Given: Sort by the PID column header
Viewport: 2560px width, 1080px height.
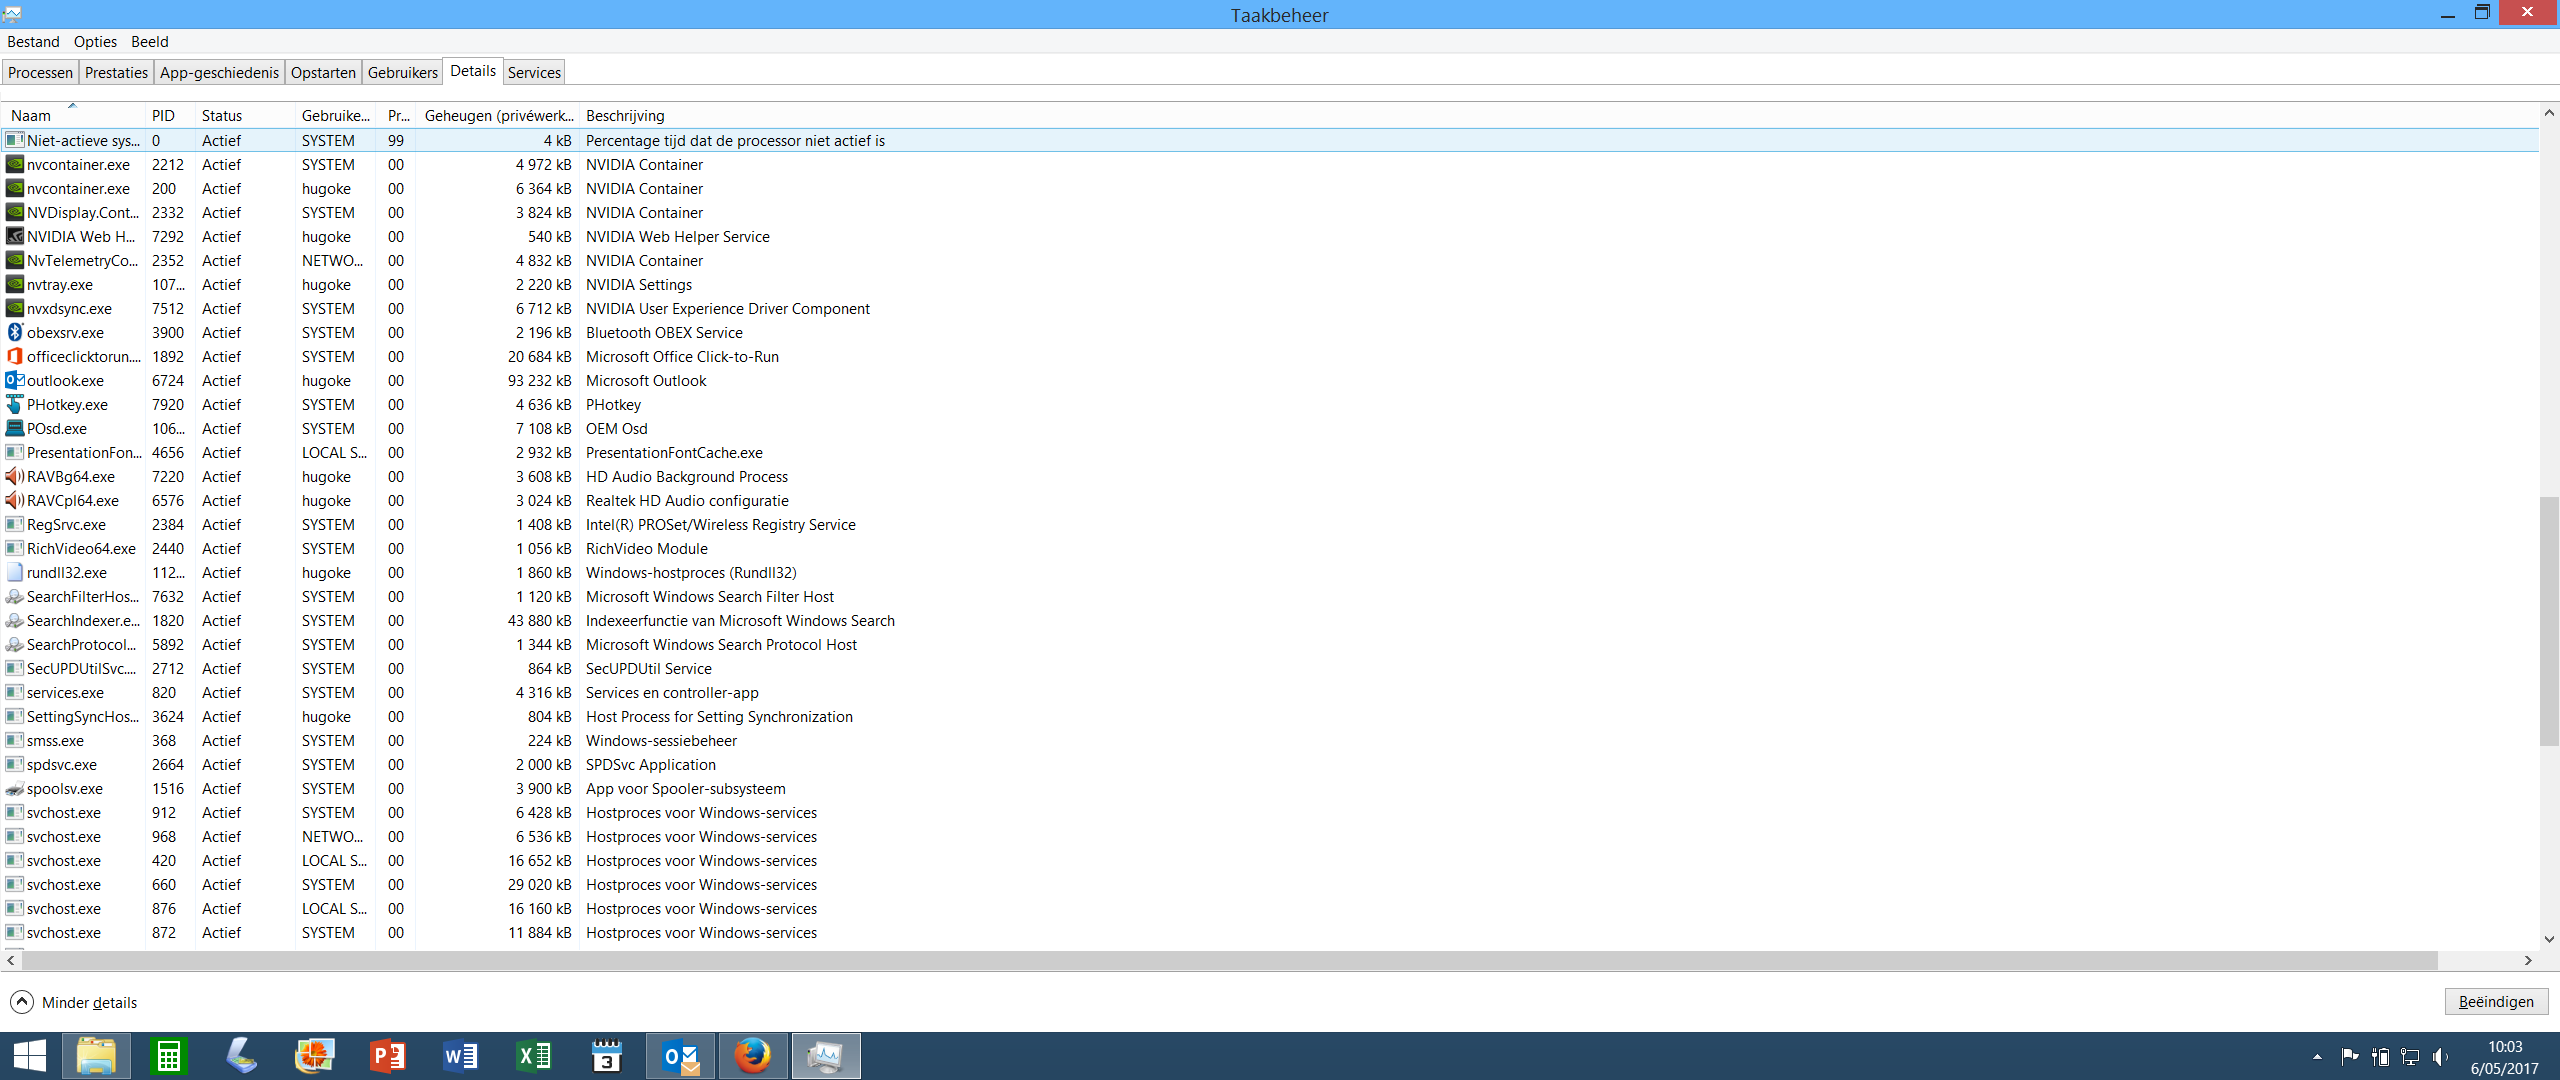Looking at the screenshot, I should click(170, 115).
